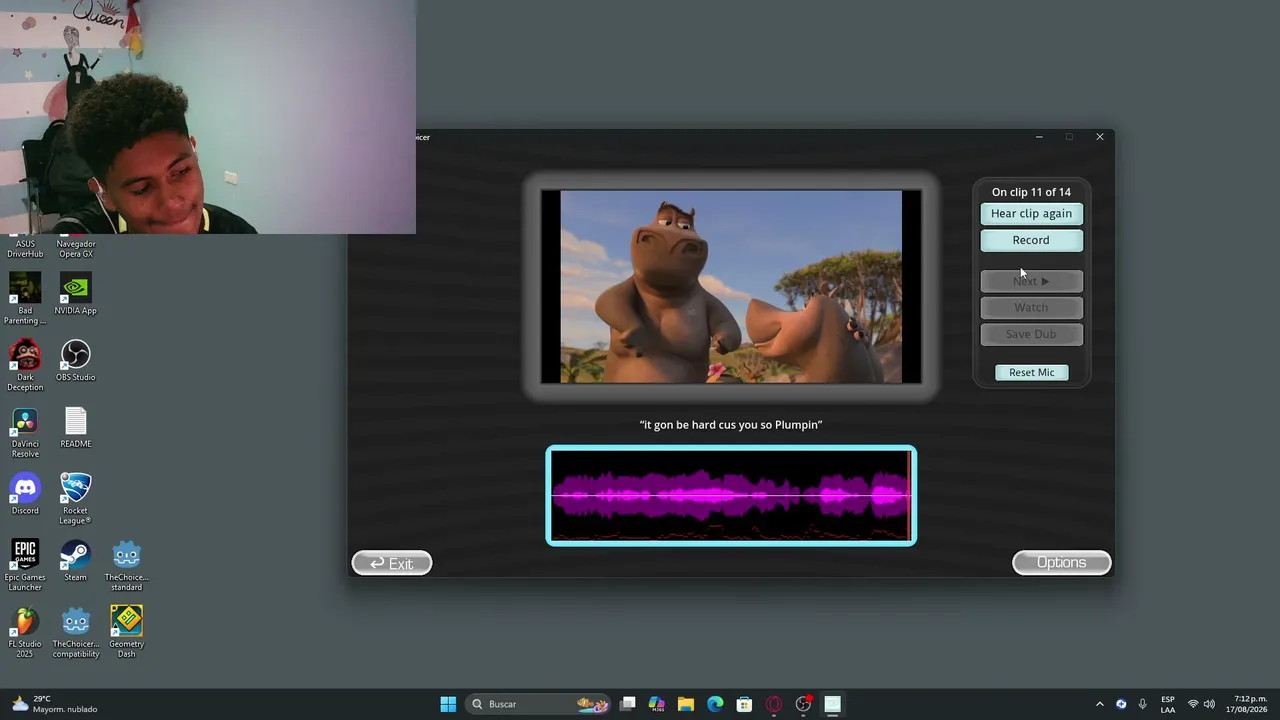This screenshot has height=720, width=1280.
Task: Launch FL Studio 2025 from desktop
Action: 25,632
